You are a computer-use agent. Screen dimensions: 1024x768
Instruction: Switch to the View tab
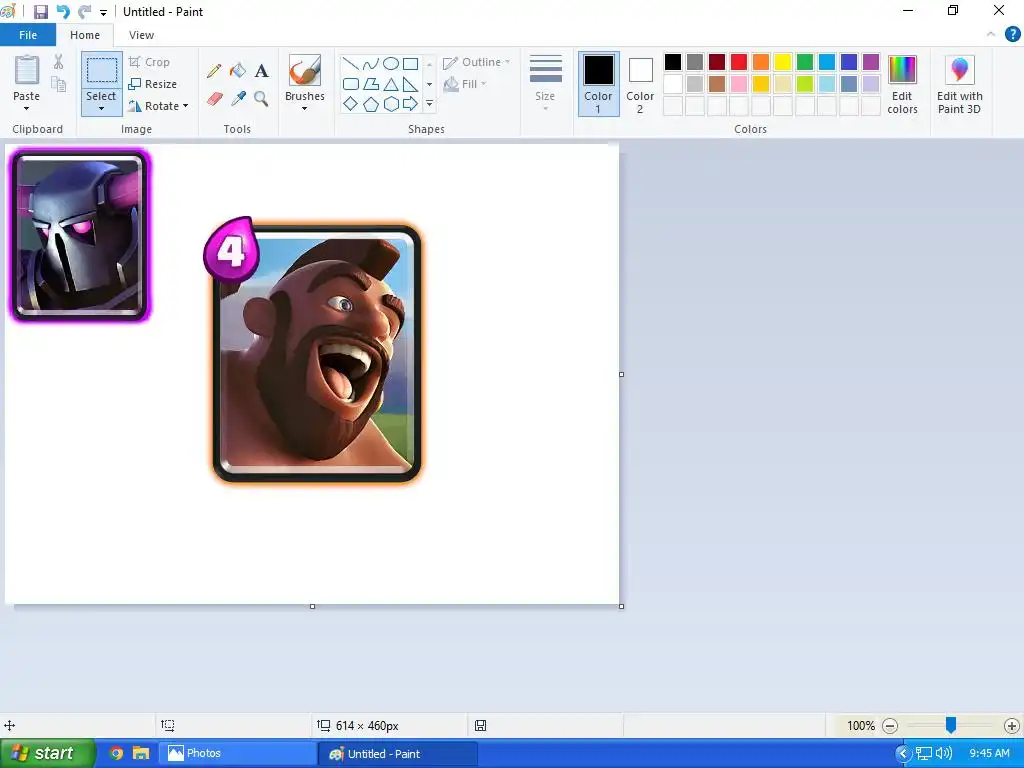tap(141, 35)
